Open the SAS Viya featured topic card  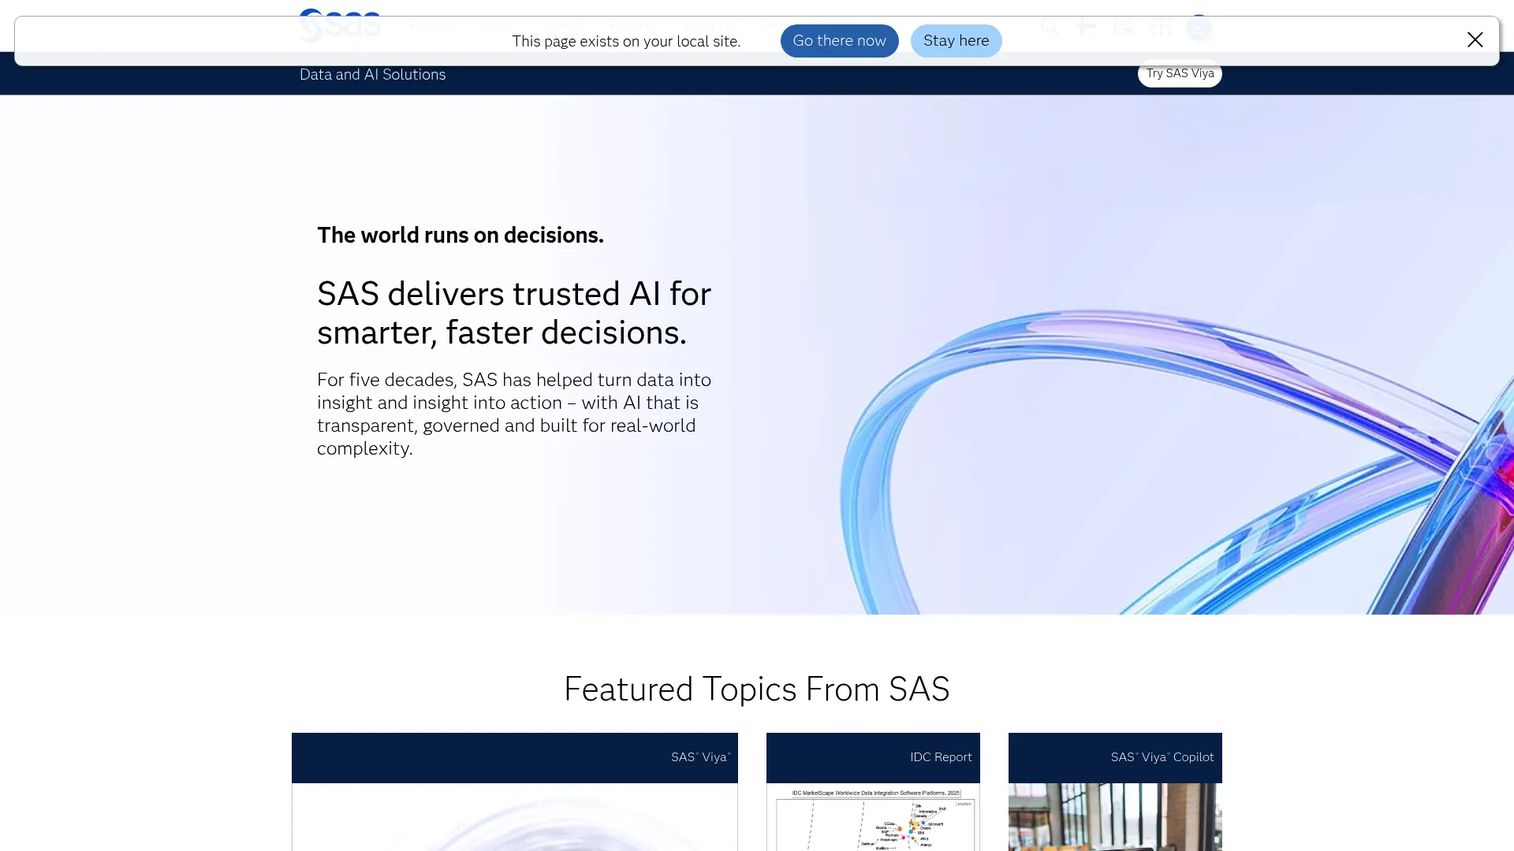tap(514, 792)
